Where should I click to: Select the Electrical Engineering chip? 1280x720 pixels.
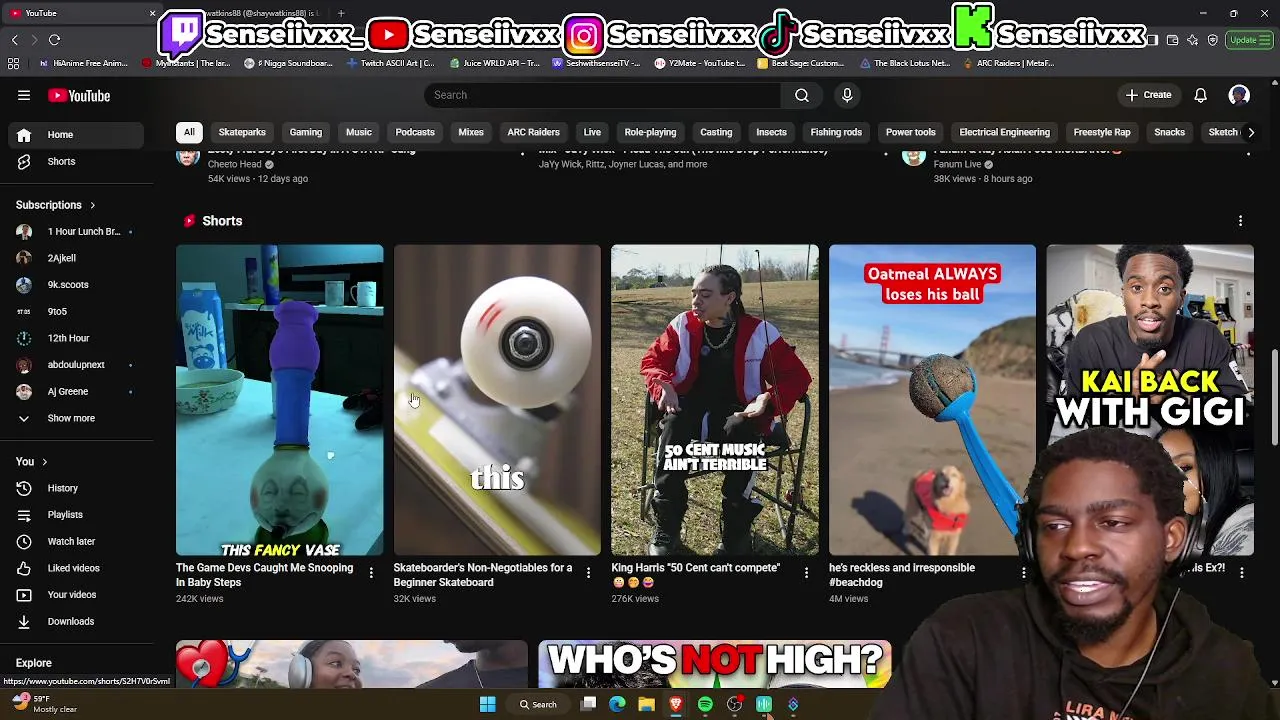[x=1004, y=132]
